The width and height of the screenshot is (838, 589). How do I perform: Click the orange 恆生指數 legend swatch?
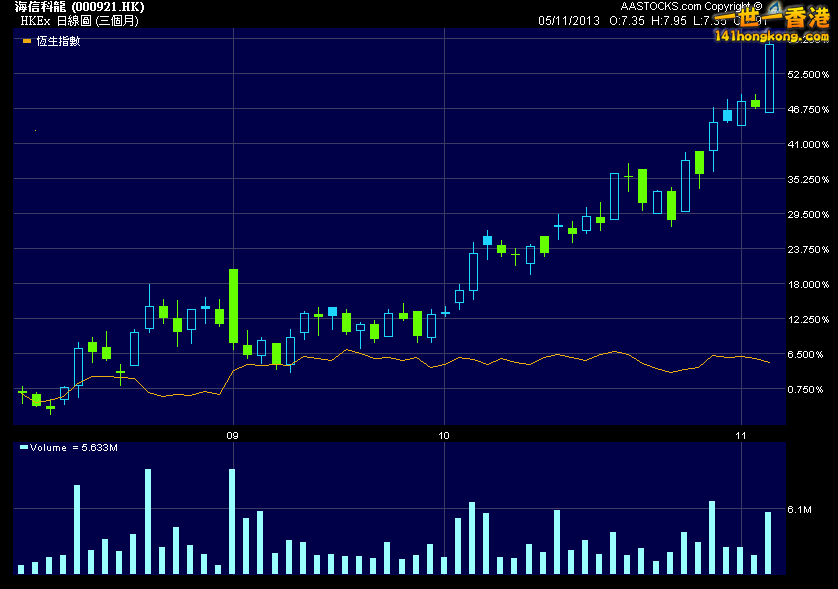click(x=27, y=41)
